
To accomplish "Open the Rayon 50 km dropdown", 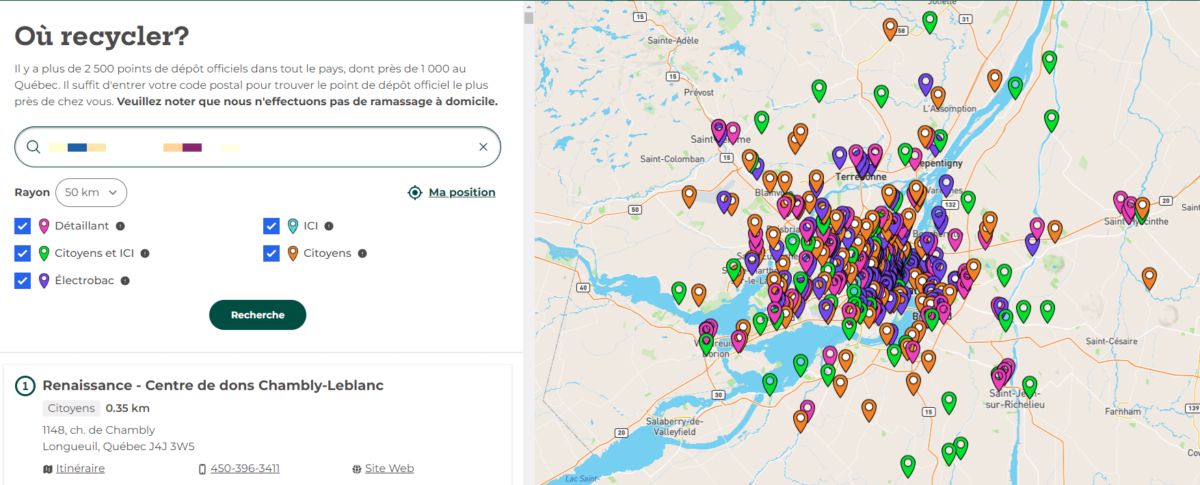I will tap(90, 192).
